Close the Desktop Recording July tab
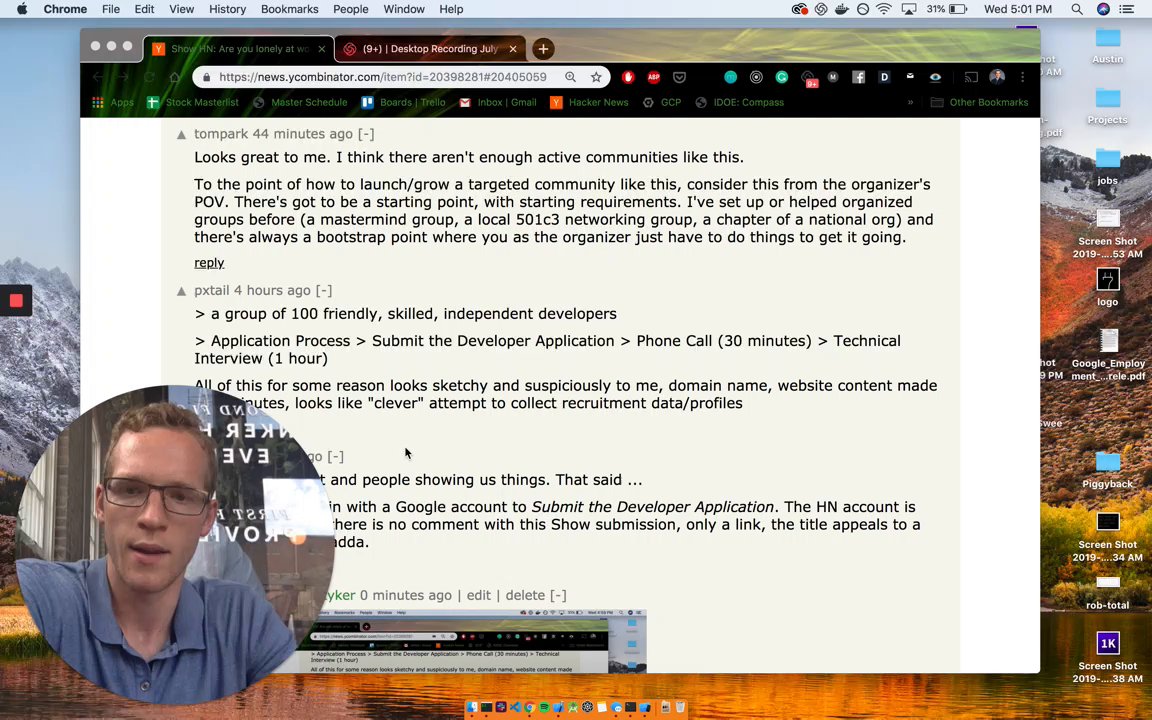 pyautogui.click(x=513, y=49)
